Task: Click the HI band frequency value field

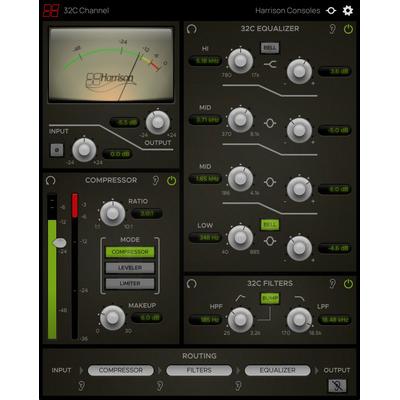Action: [x=205, y=61]
